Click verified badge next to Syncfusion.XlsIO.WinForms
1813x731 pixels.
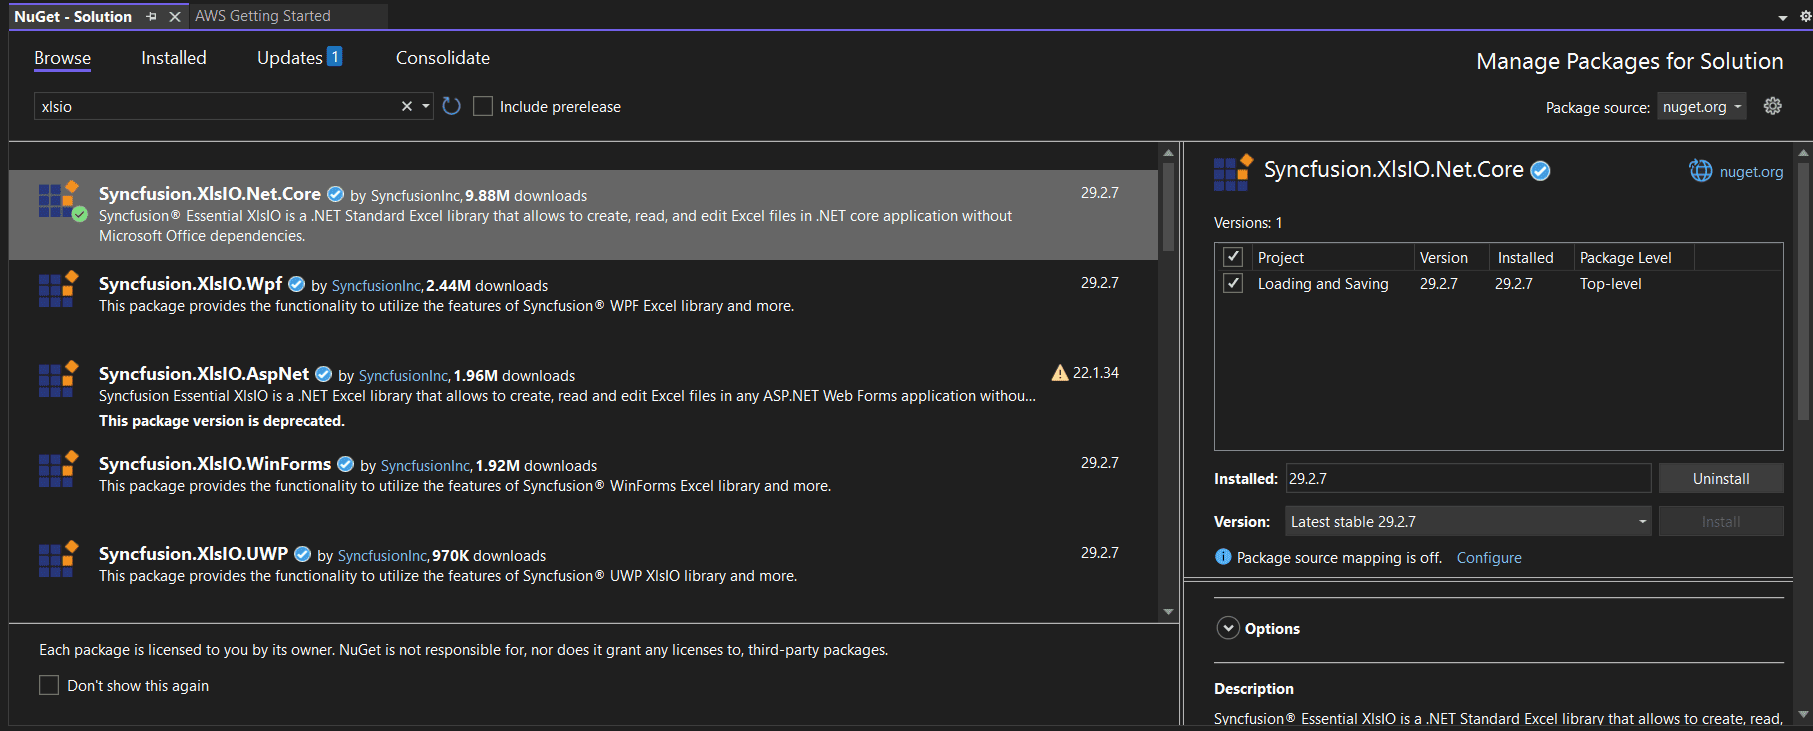(346, 465)
